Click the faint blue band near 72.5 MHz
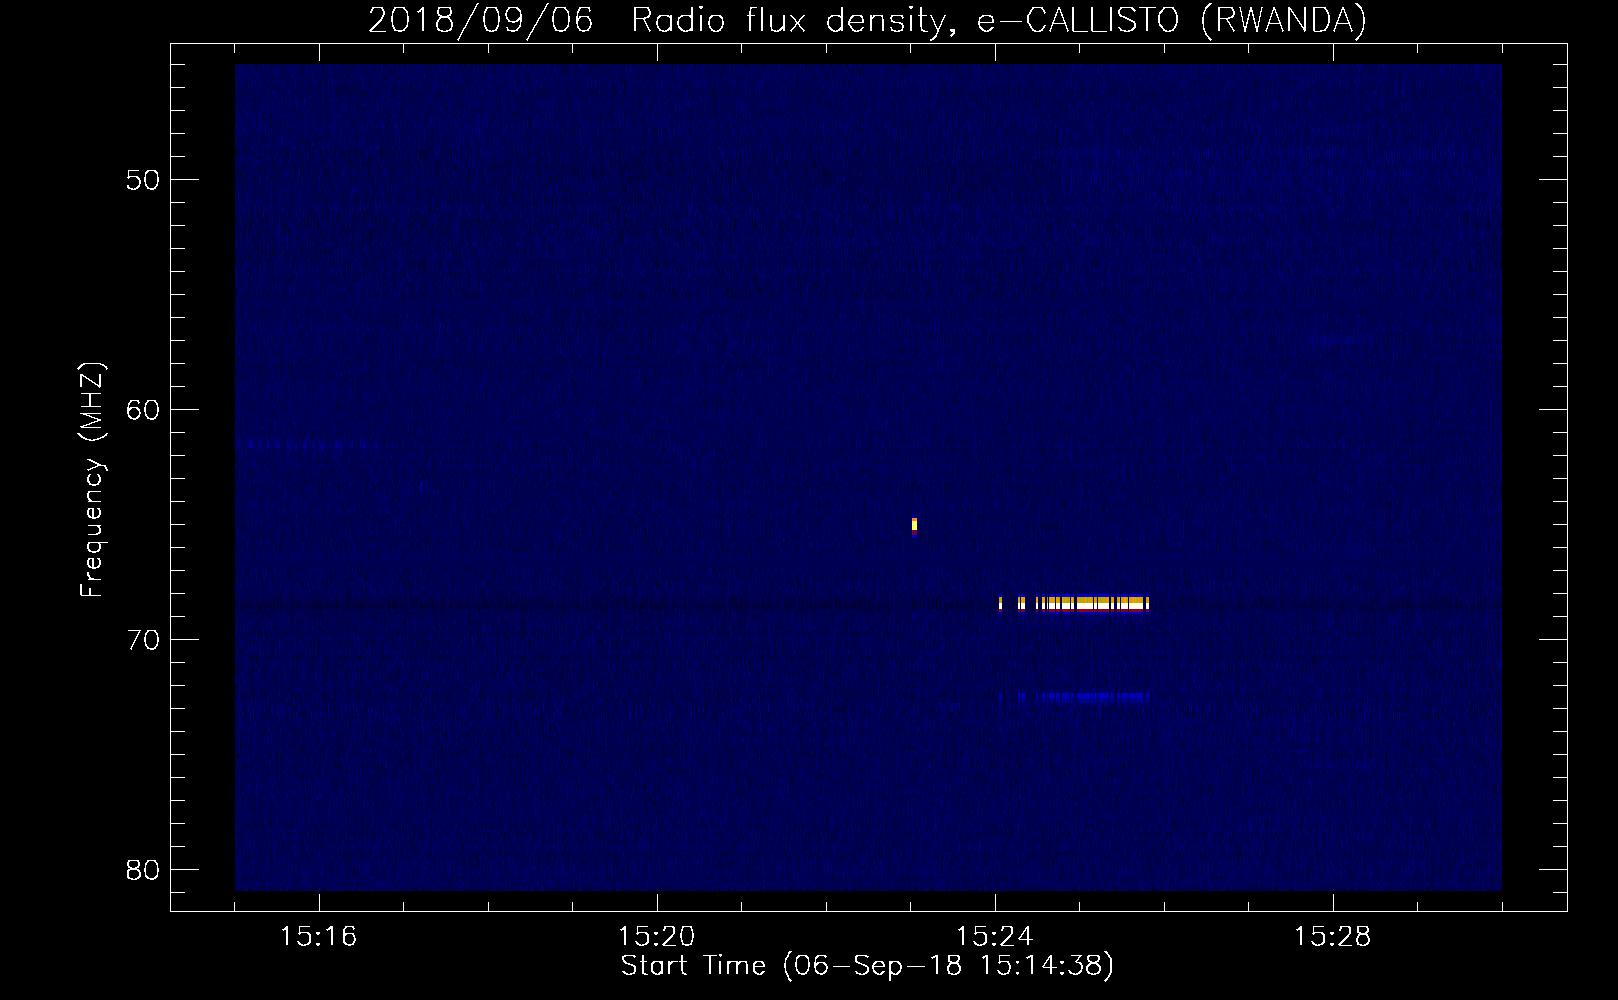This screenshot has width=1618, height=1000. (1076, 698)
